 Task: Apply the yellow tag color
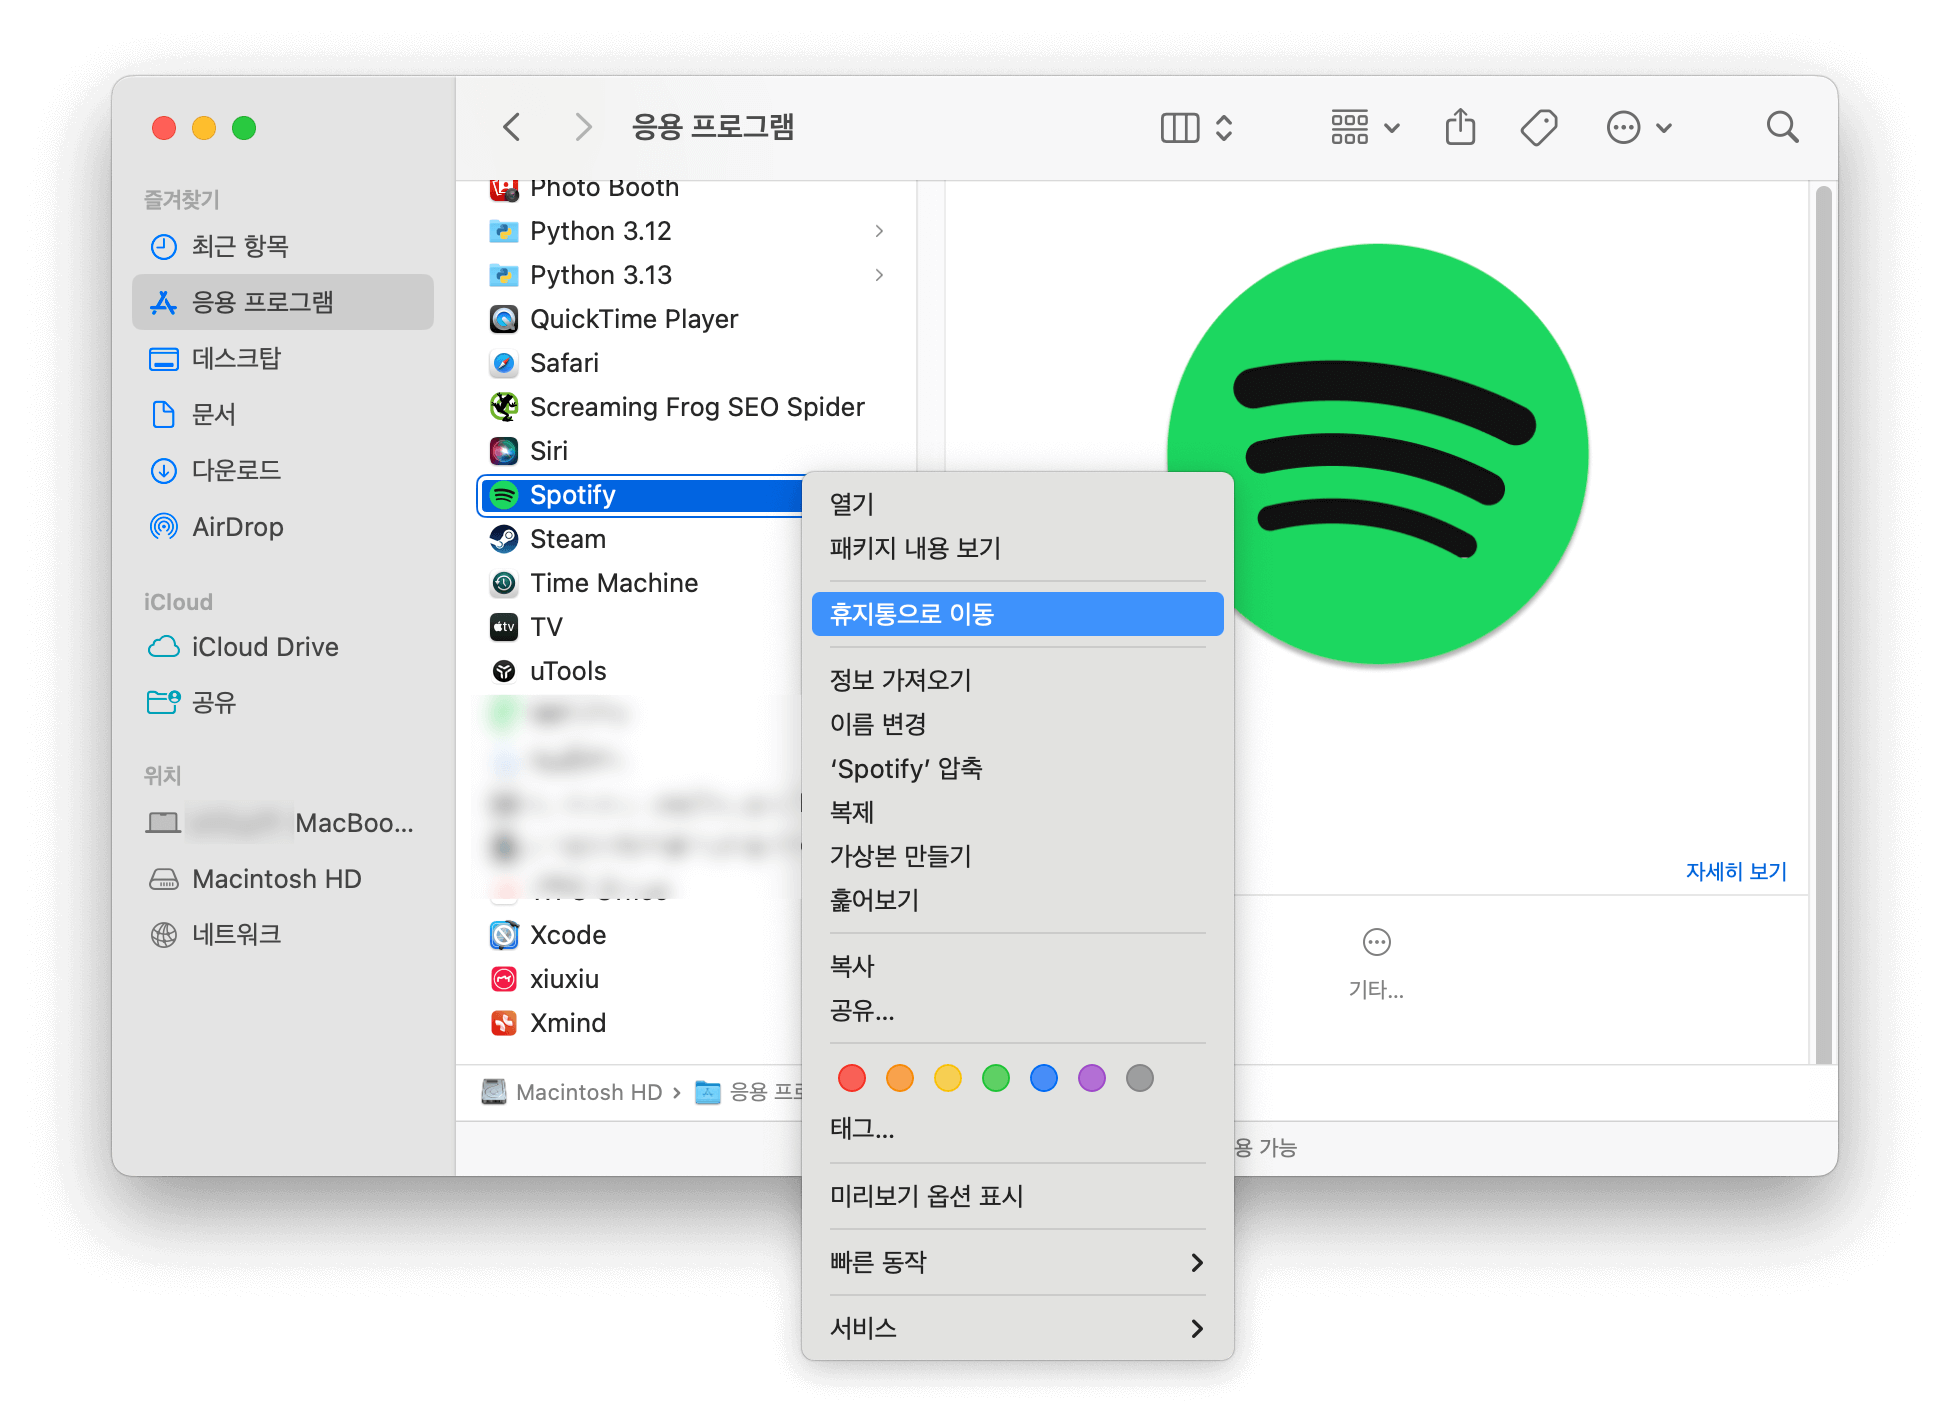[x=948, y=1078]
